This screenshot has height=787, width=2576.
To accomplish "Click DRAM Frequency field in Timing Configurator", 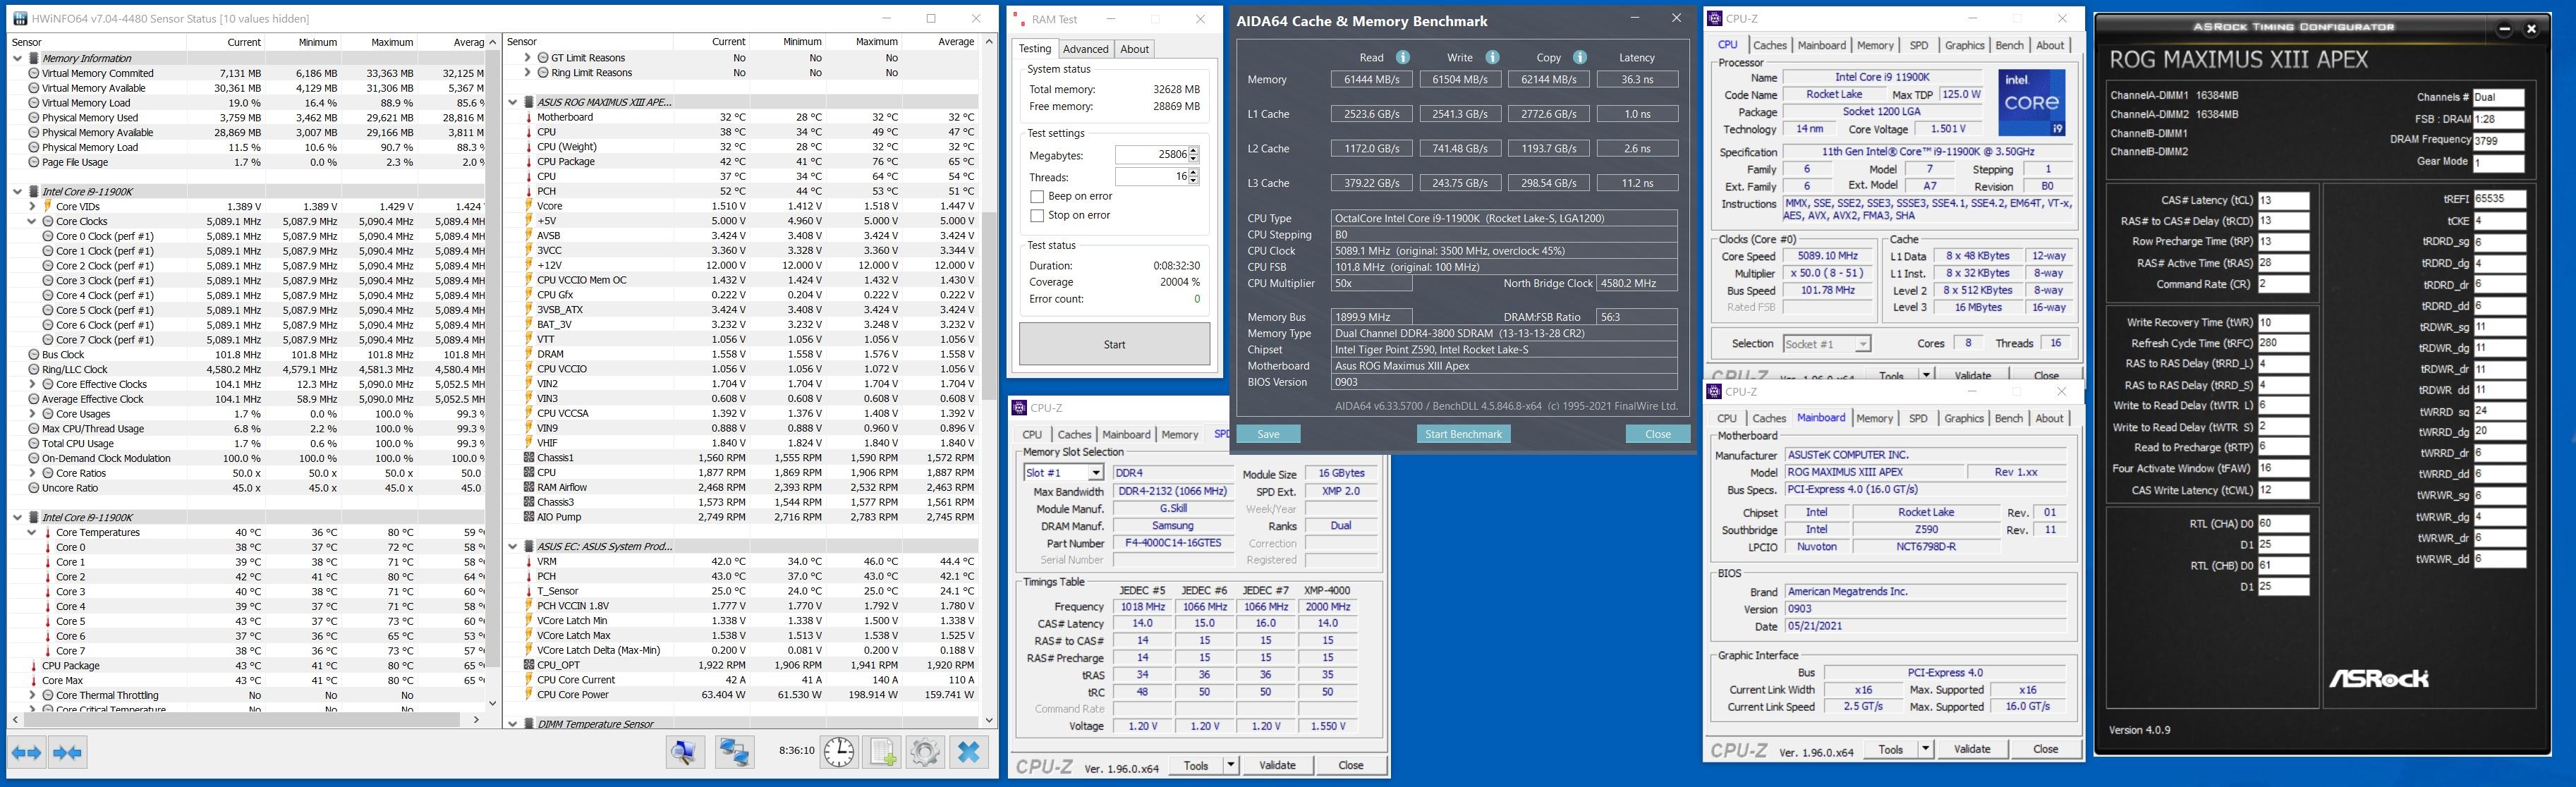I will coord(2499,140).
